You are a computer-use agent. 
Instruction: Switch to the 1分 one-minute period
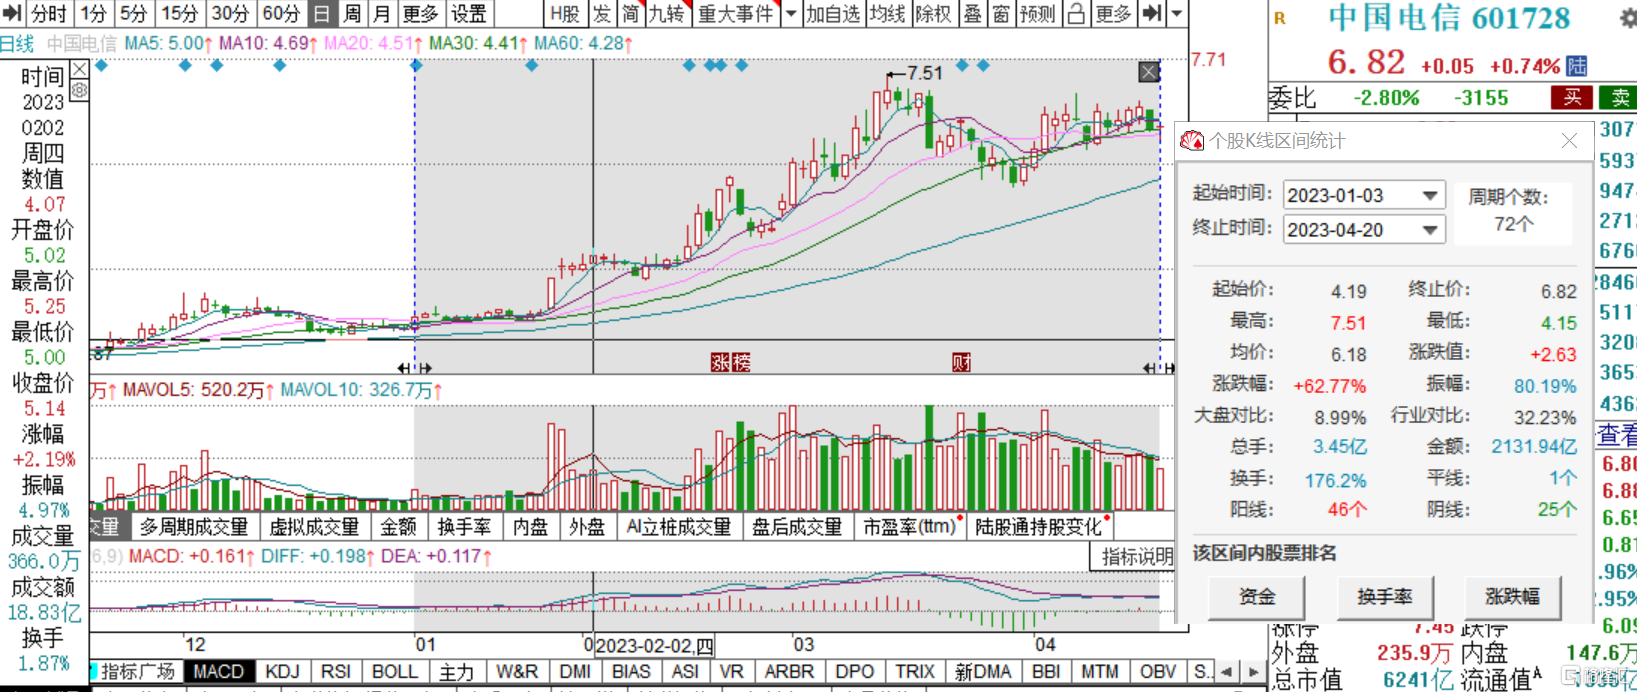pyautogui.click(x=94, y=13)
